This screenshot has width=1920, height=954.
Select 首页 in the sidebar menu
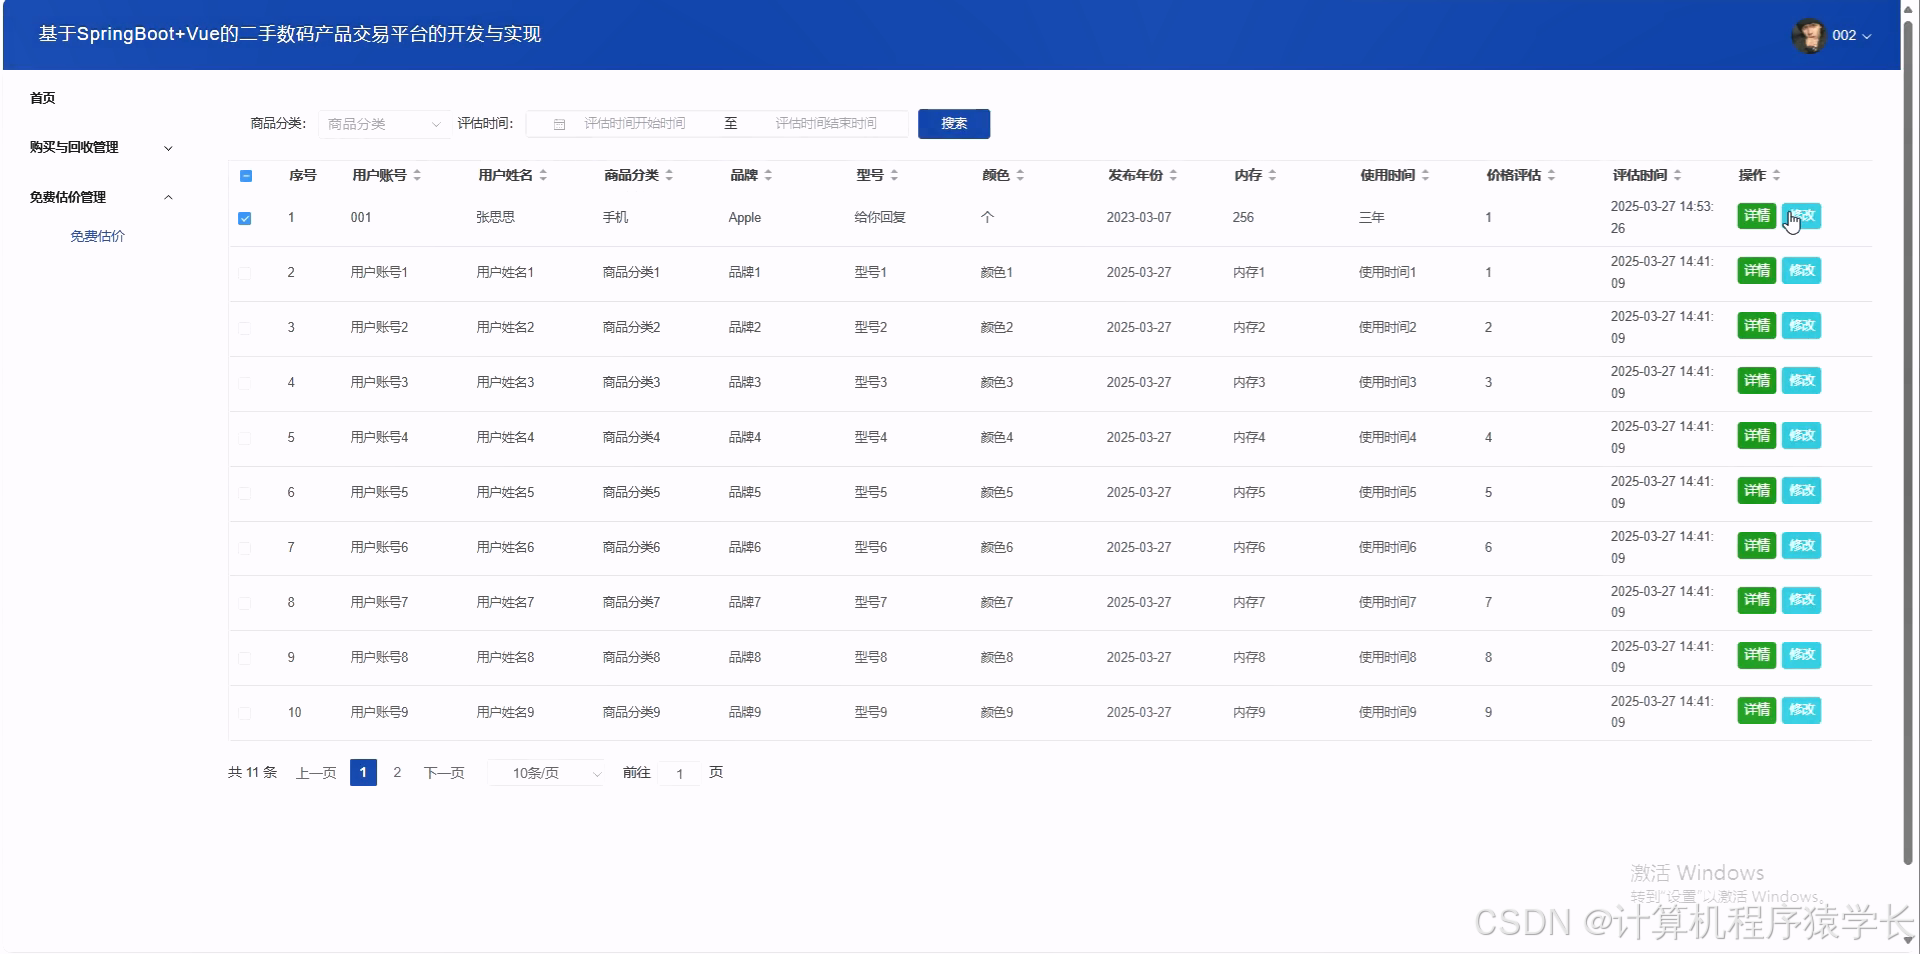pos(42,97)
